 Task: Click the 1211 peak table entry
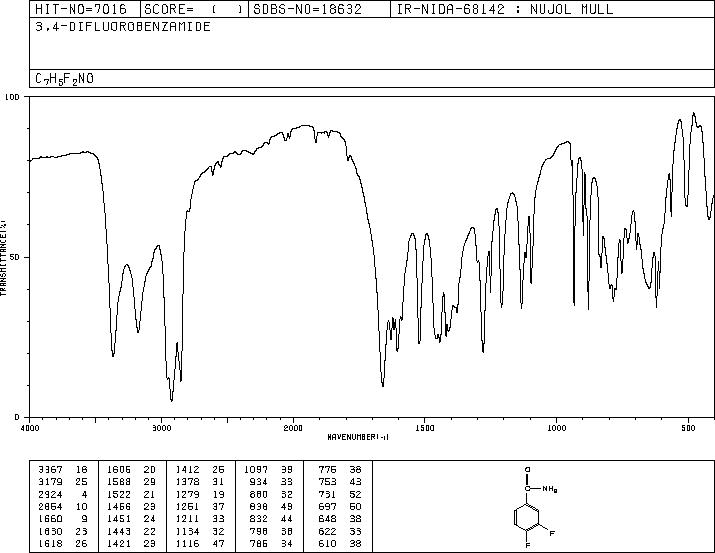coord(200,519)
